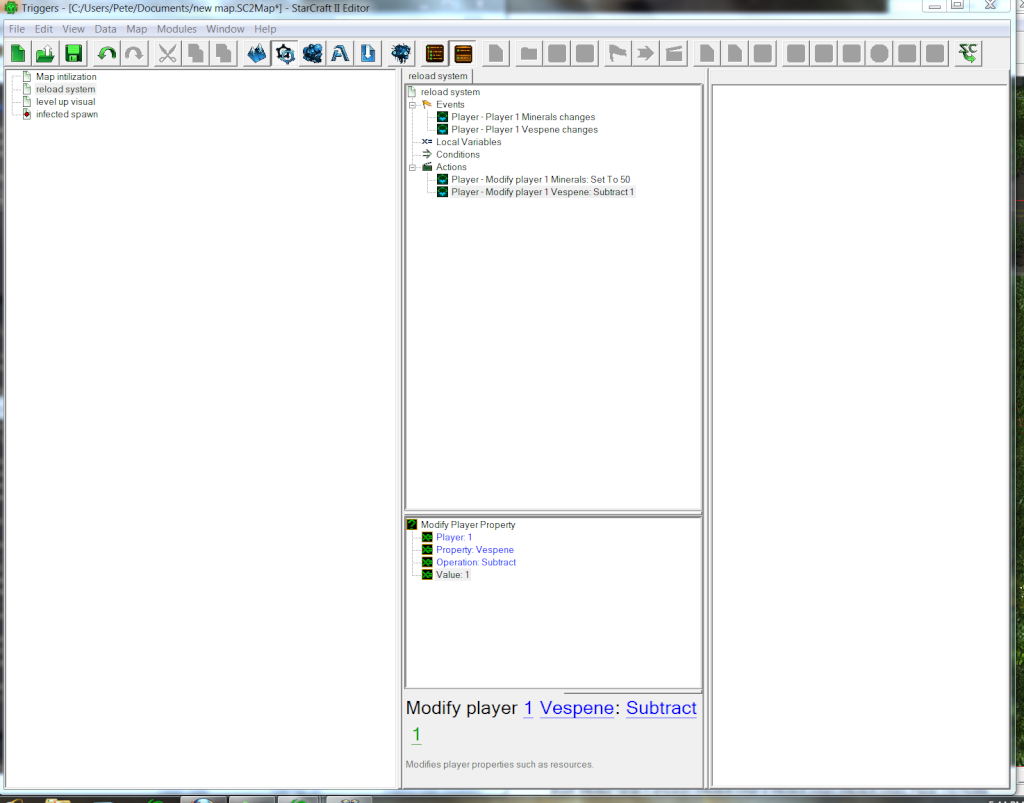Open the File menu
The width and height of the screenshot is (1024, 803).
click(17, 29)
